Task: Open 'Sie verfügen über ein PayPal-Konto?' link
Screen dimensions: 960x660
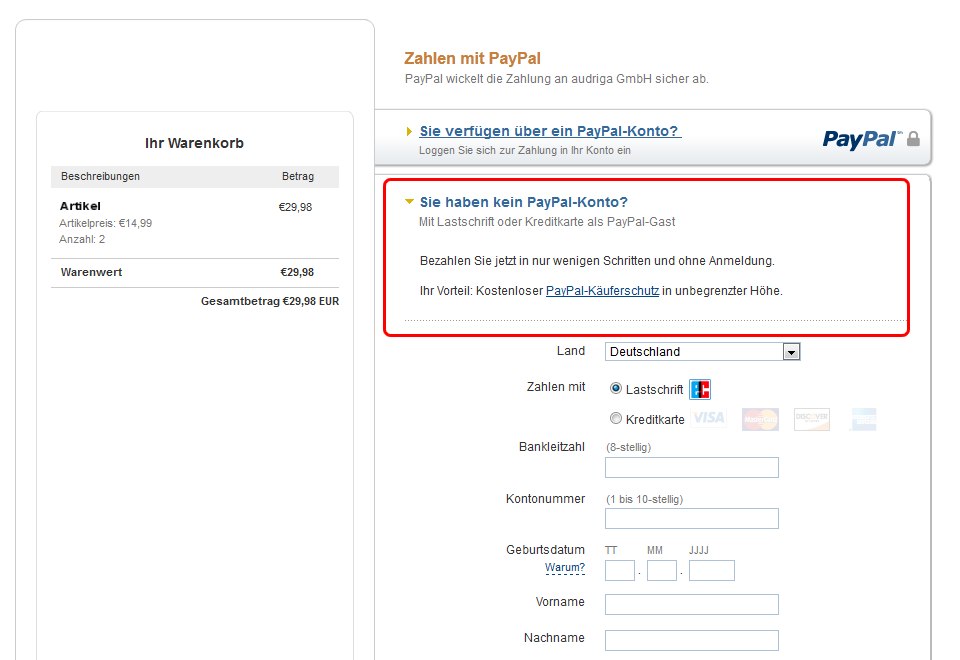Action: [550, 131]
